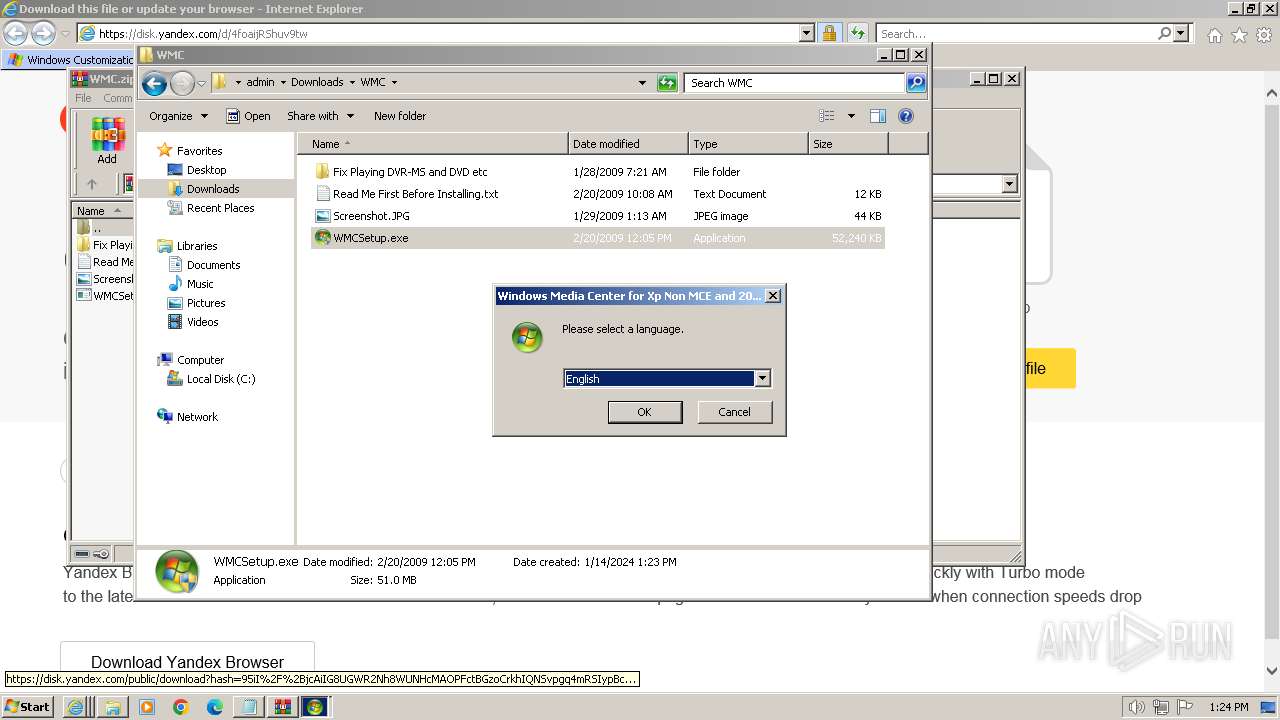This screenshot has width=1280, height=720.
Task: Click OK in the language selection dialog
Action: (645, 412)
